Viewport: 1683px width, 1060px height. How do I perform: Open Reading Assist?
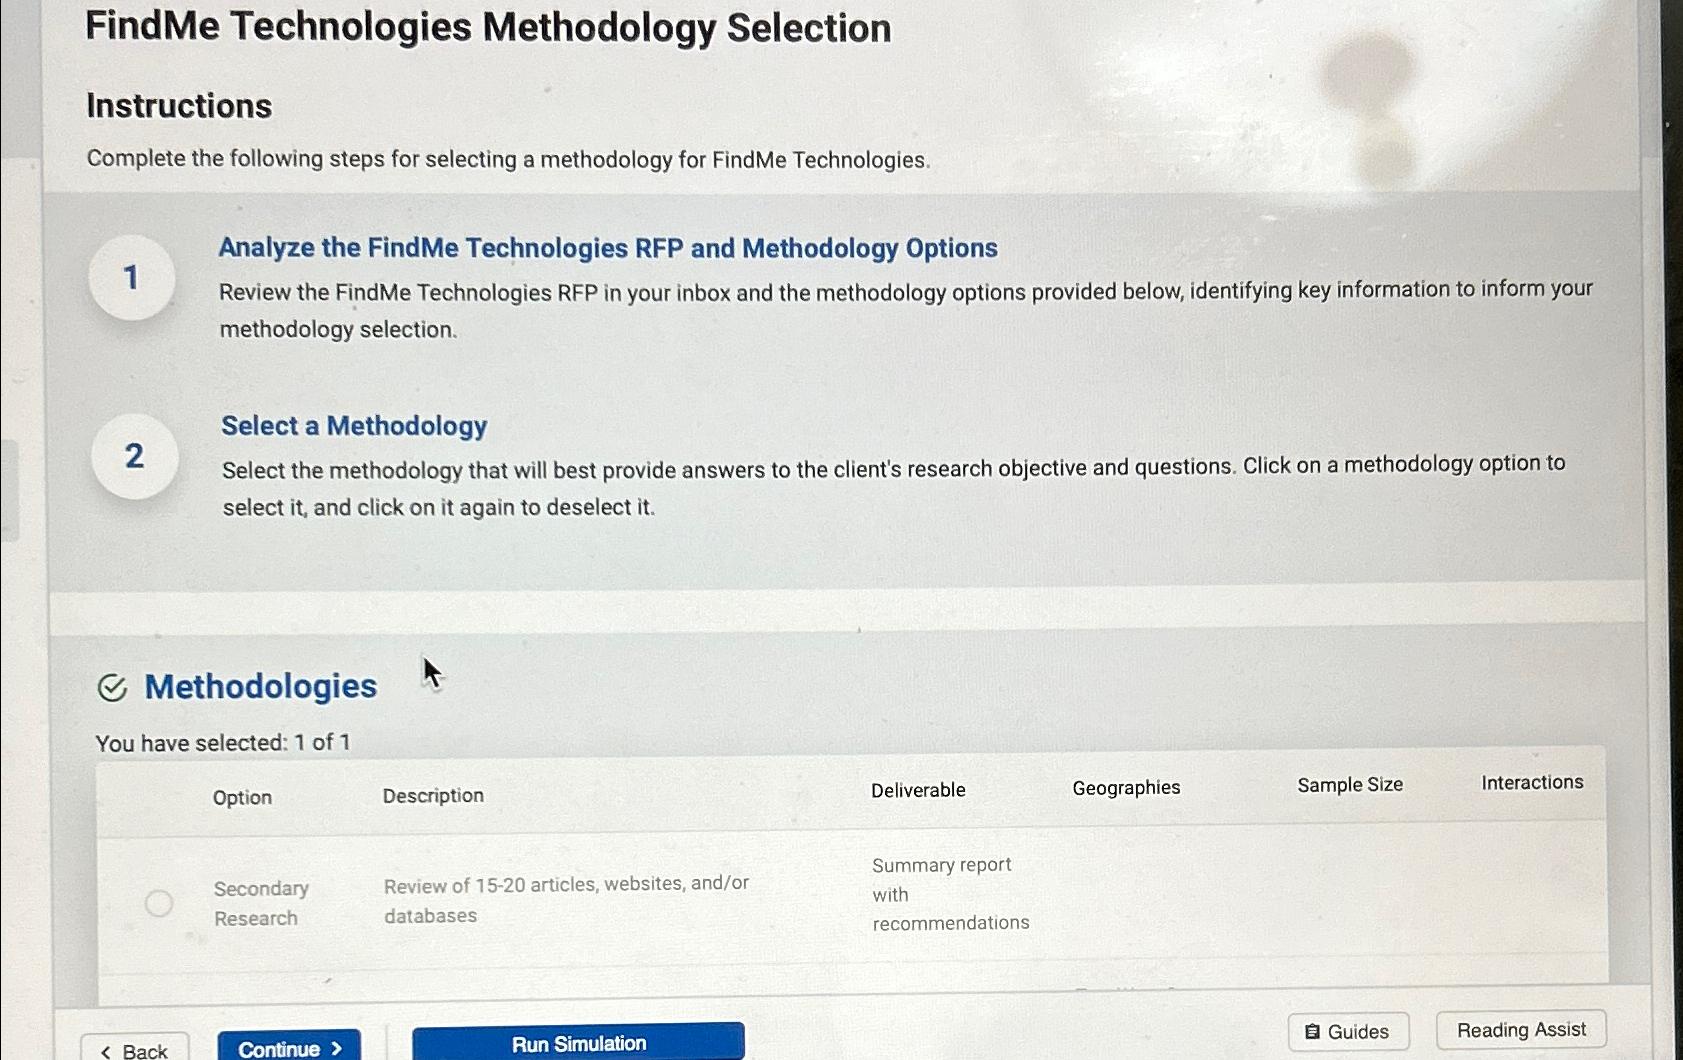click(1520, 1029)
